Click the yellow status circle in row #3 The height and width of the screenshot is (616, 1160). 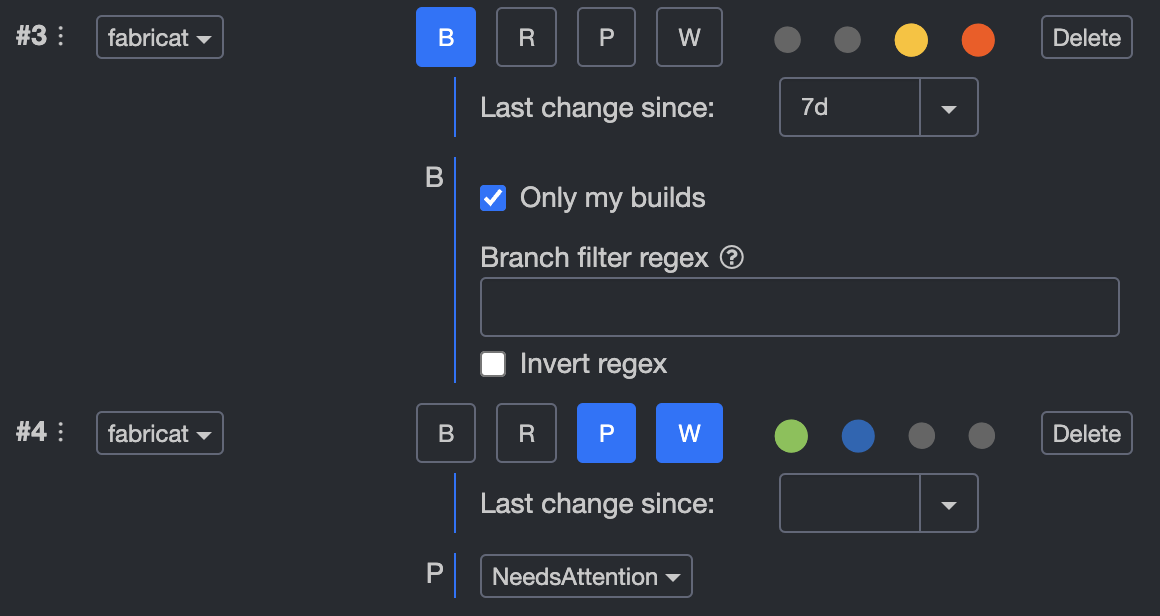[911, 41]
